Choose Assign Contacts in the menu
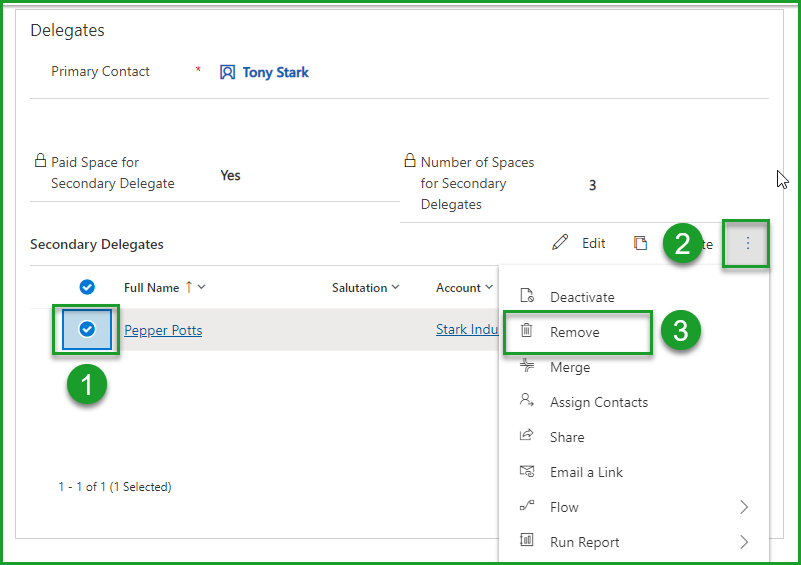This screenshot has width=801, height=565. [x=598, y=402]
